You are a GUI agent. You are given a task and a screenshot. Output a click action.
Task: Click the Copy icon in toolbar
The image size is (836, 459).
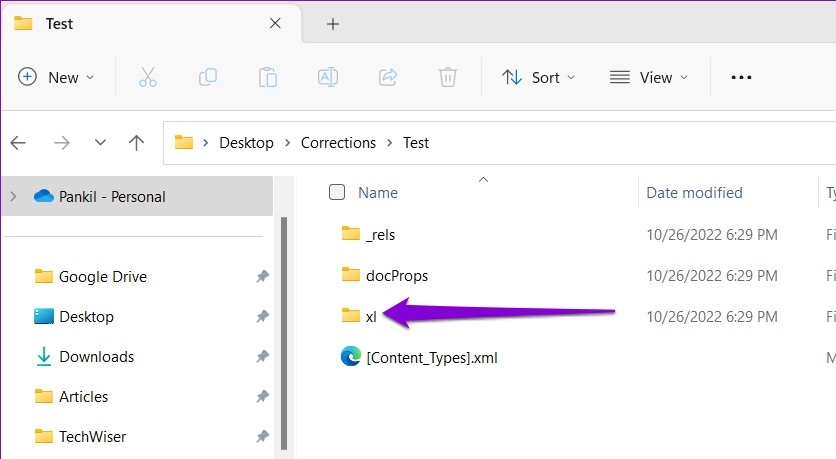[207, 77]
